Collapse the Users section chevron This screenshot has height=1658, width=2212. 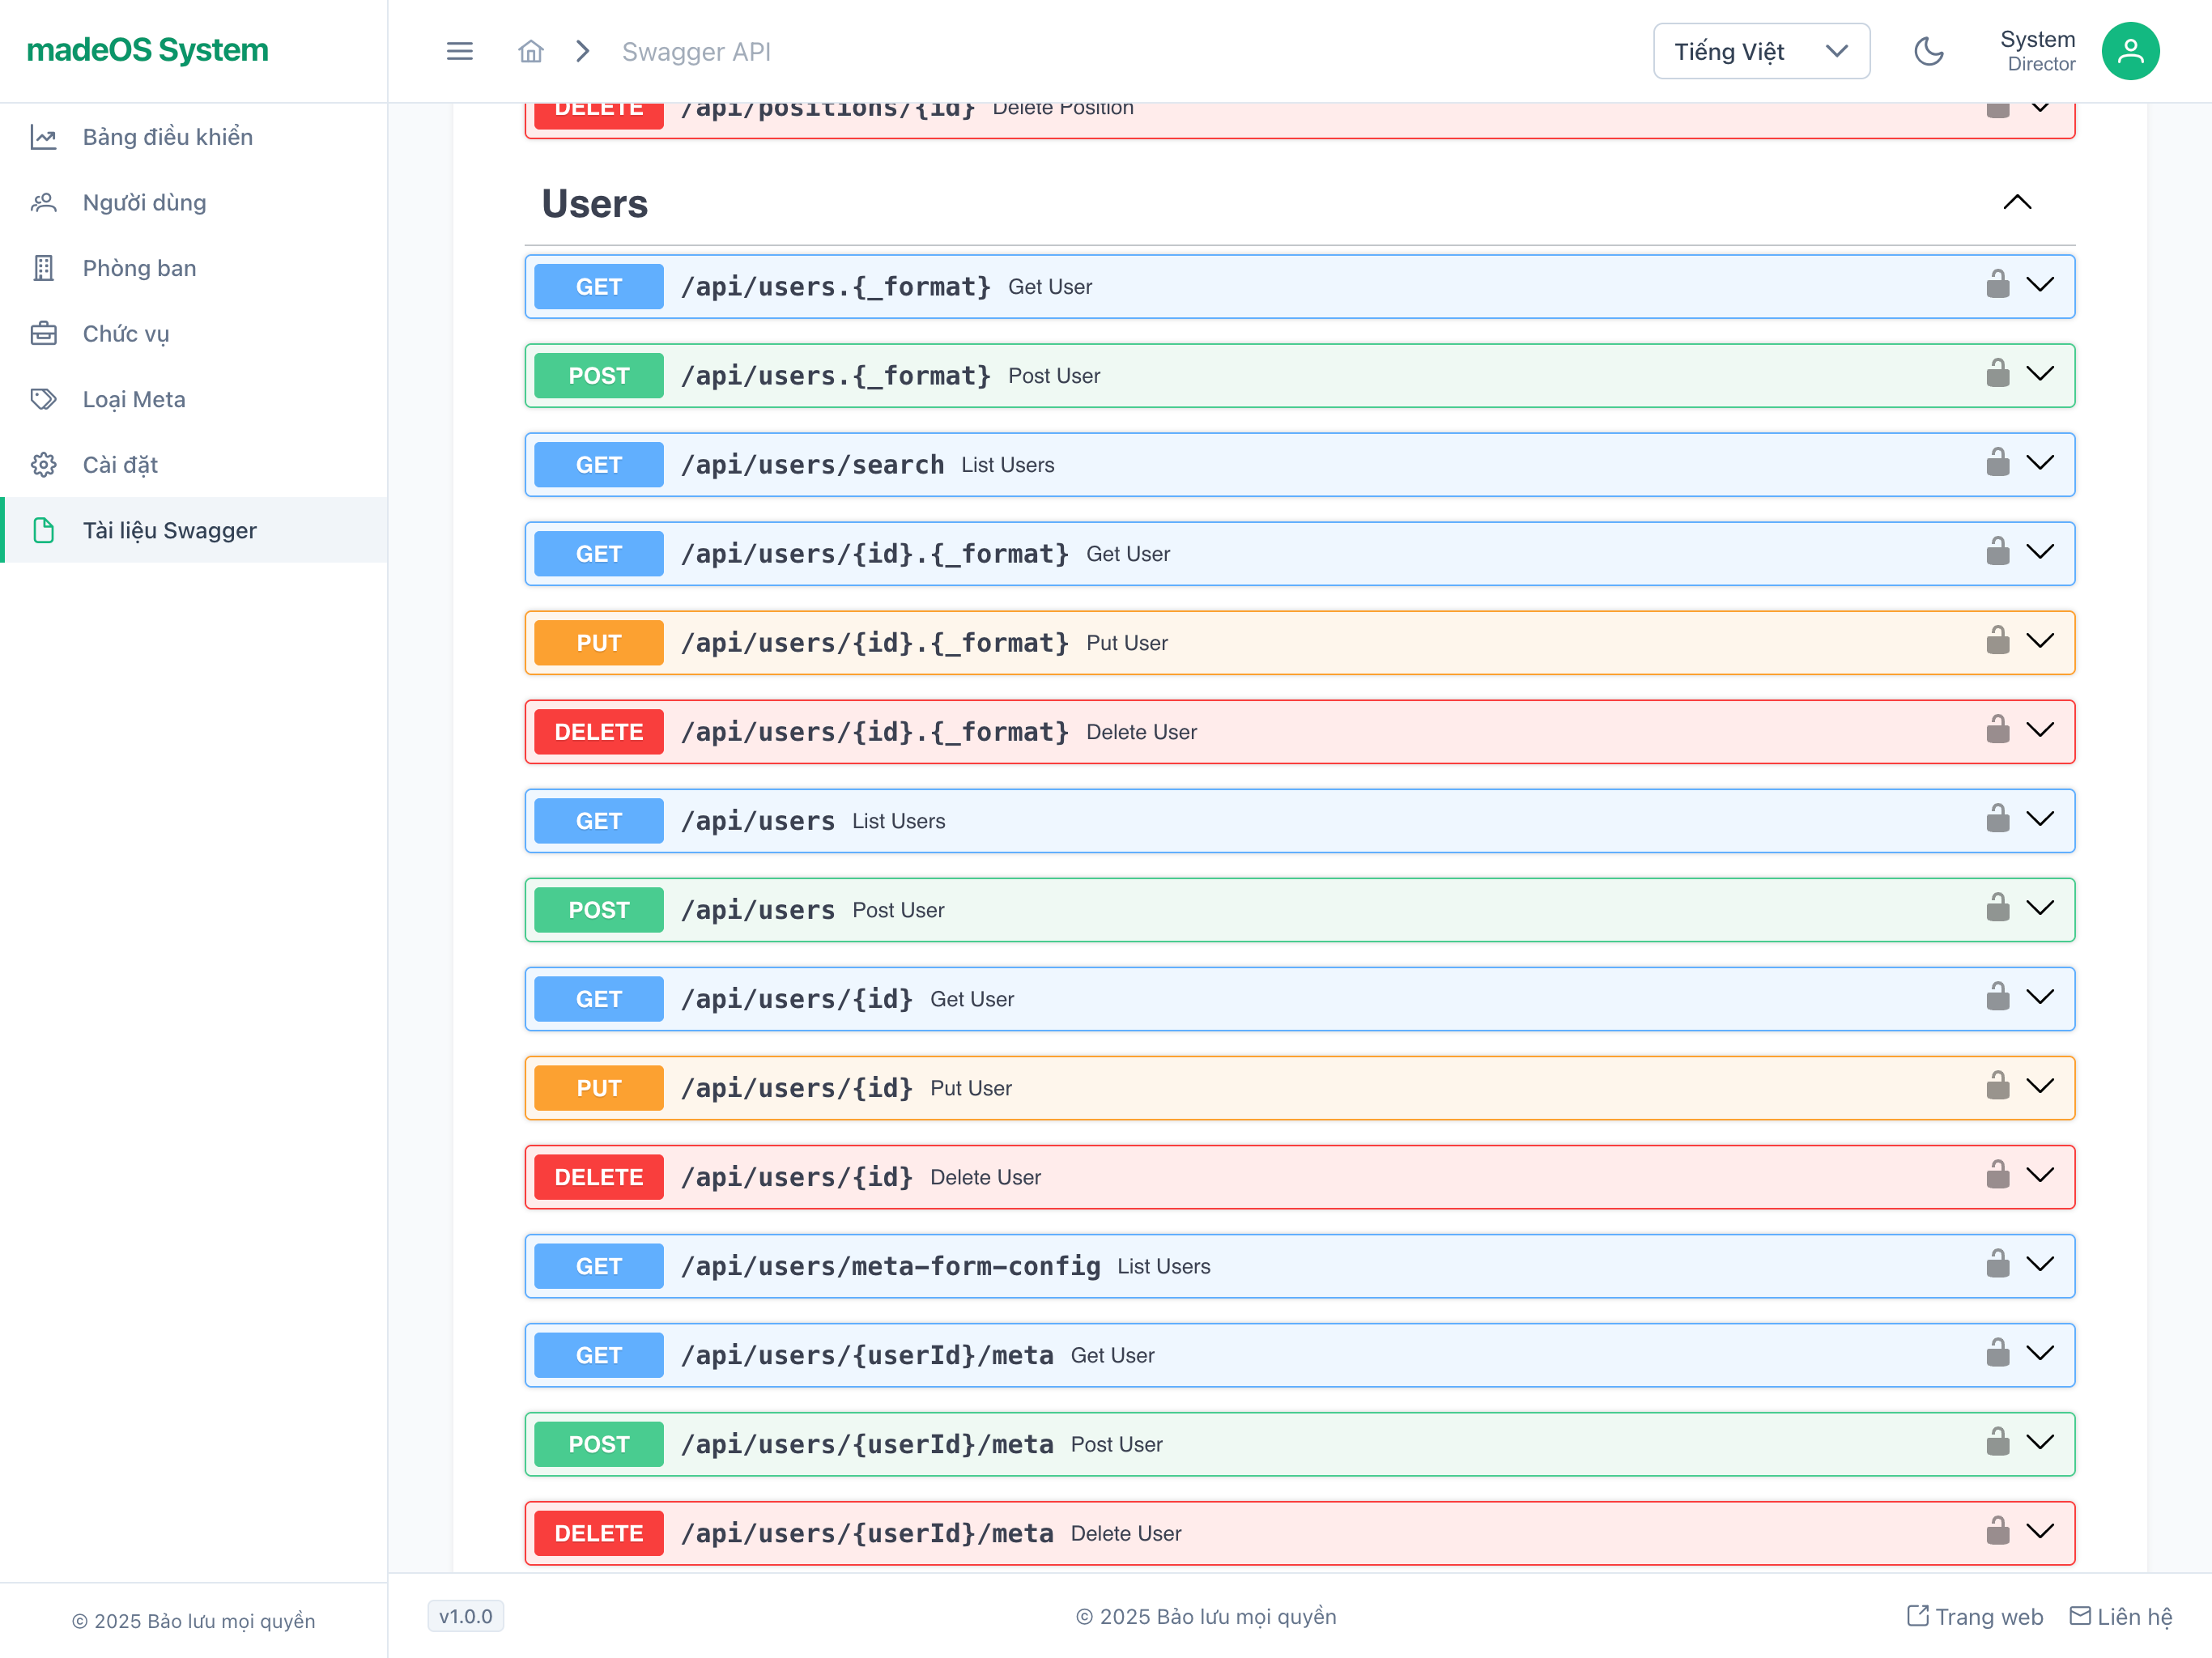coord(2017,203)
